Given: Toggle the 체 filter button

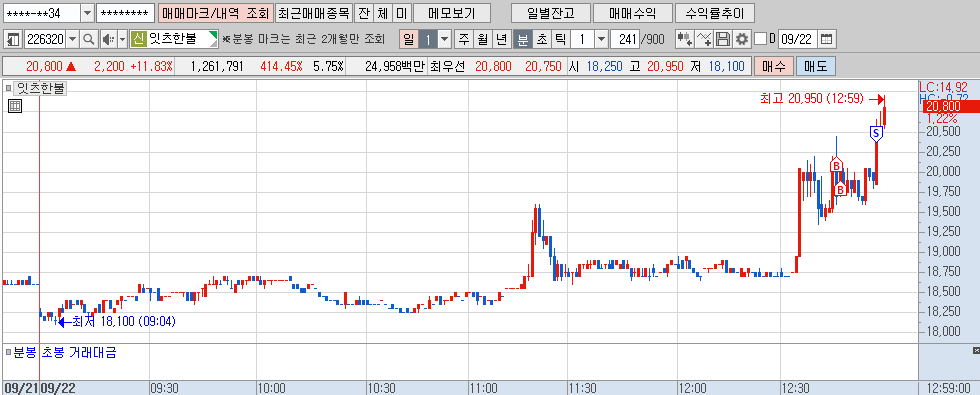Looking at the screenshot, I should pos(382,13).
